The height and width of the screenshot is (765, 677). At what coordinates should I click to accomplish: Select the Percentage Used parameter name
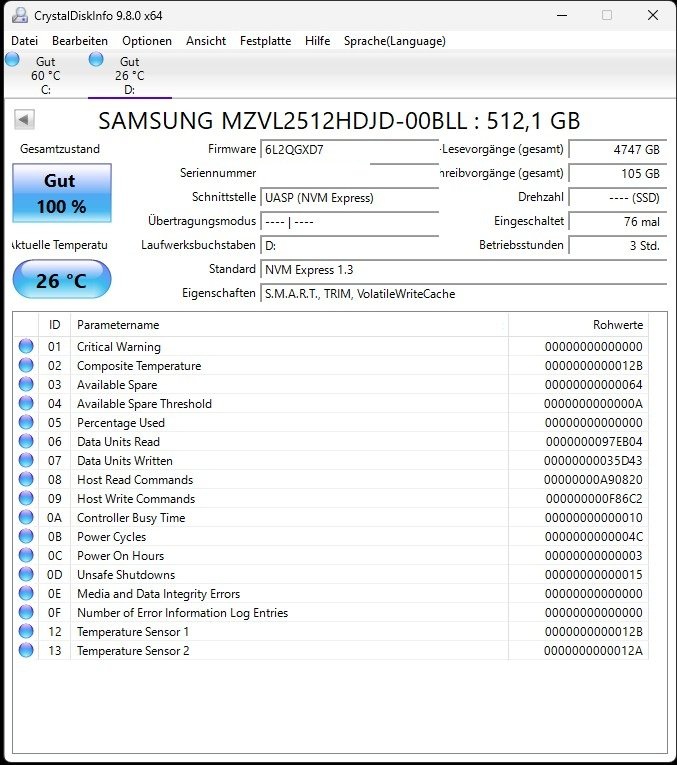click(x=121, y=423)
